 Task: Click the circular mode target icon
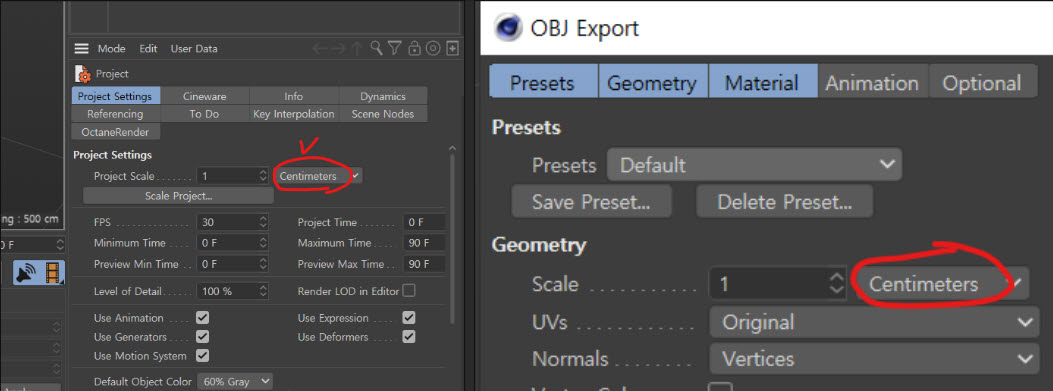click(433, 48)
